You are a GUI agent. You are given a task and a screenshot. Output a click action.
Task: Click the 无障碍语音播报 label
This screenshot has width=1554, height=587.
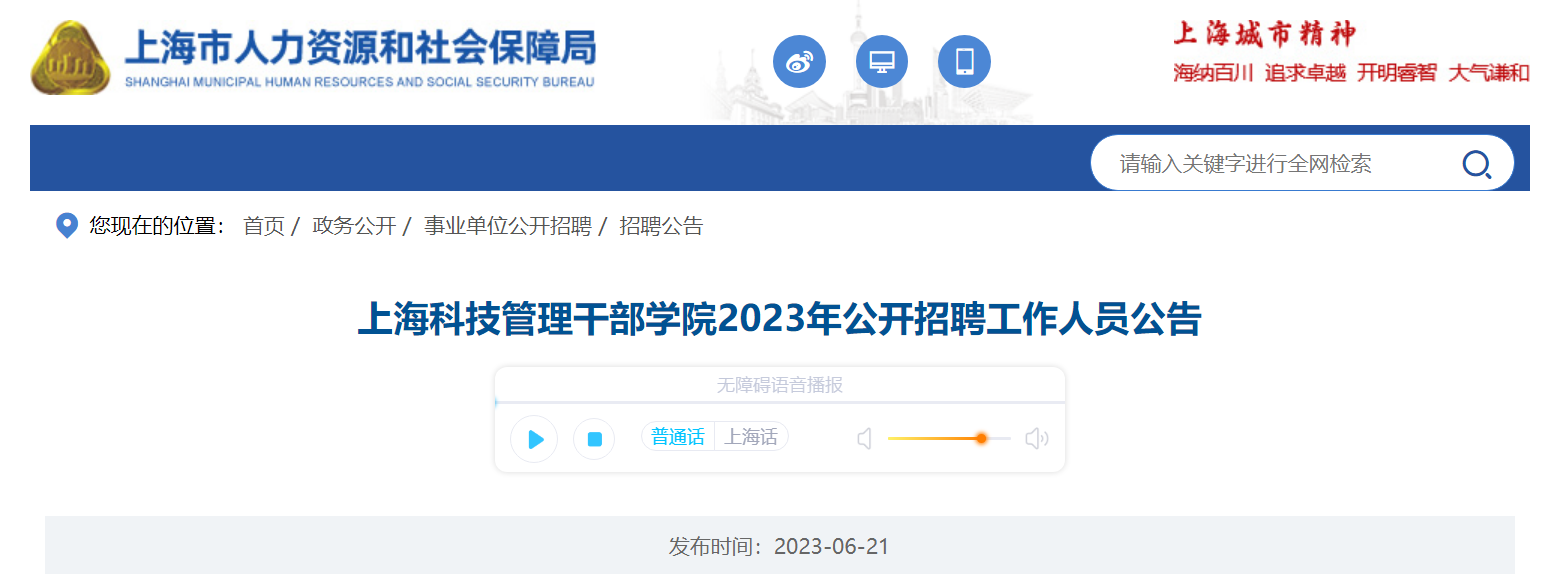tap(780, 385)
